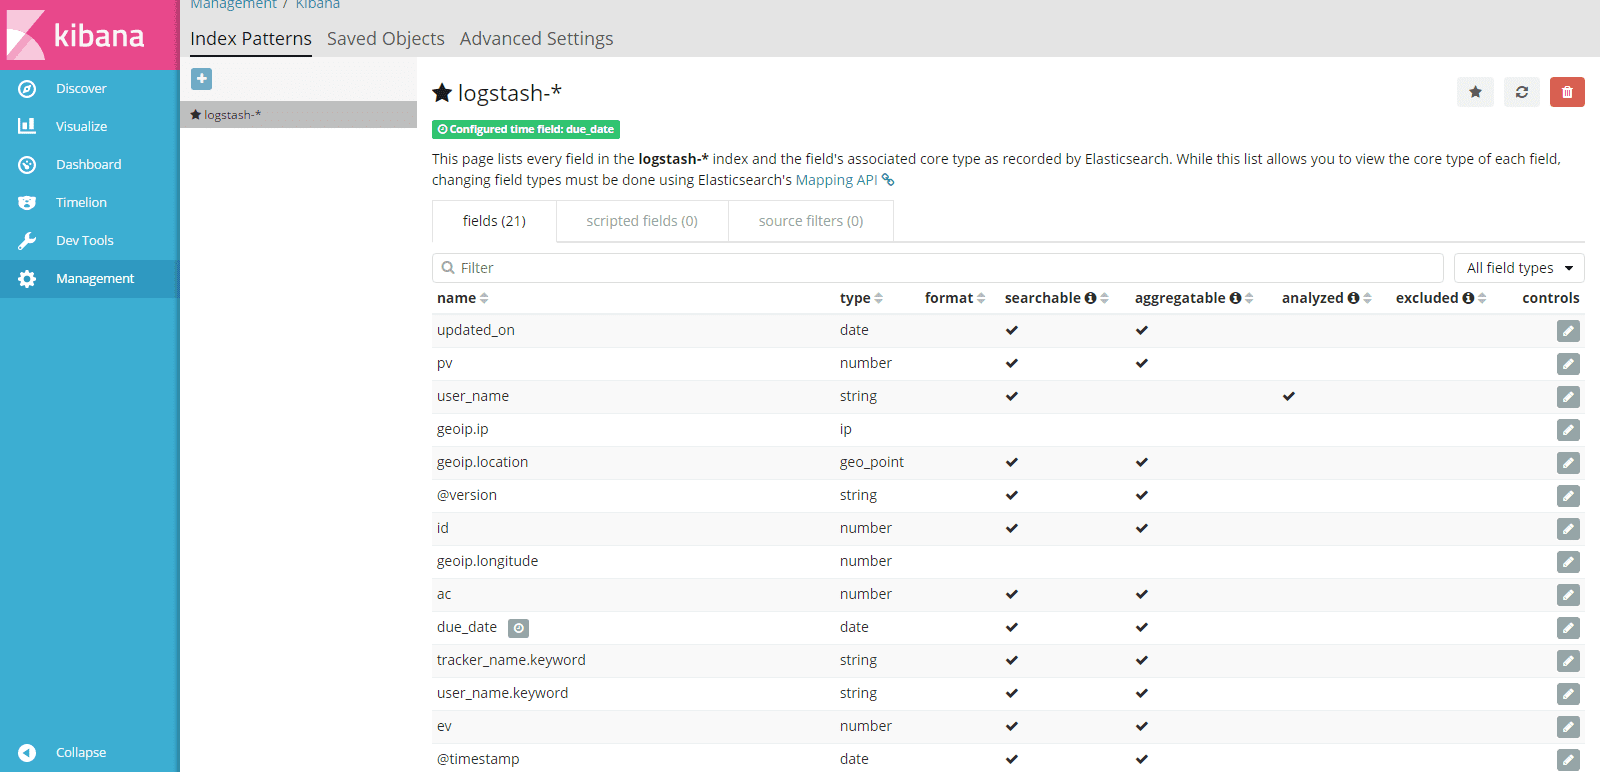The height and width of the screenshot is (772, 1600).
Task: Open the All field types dropdown
Action: coord(1519,268)
